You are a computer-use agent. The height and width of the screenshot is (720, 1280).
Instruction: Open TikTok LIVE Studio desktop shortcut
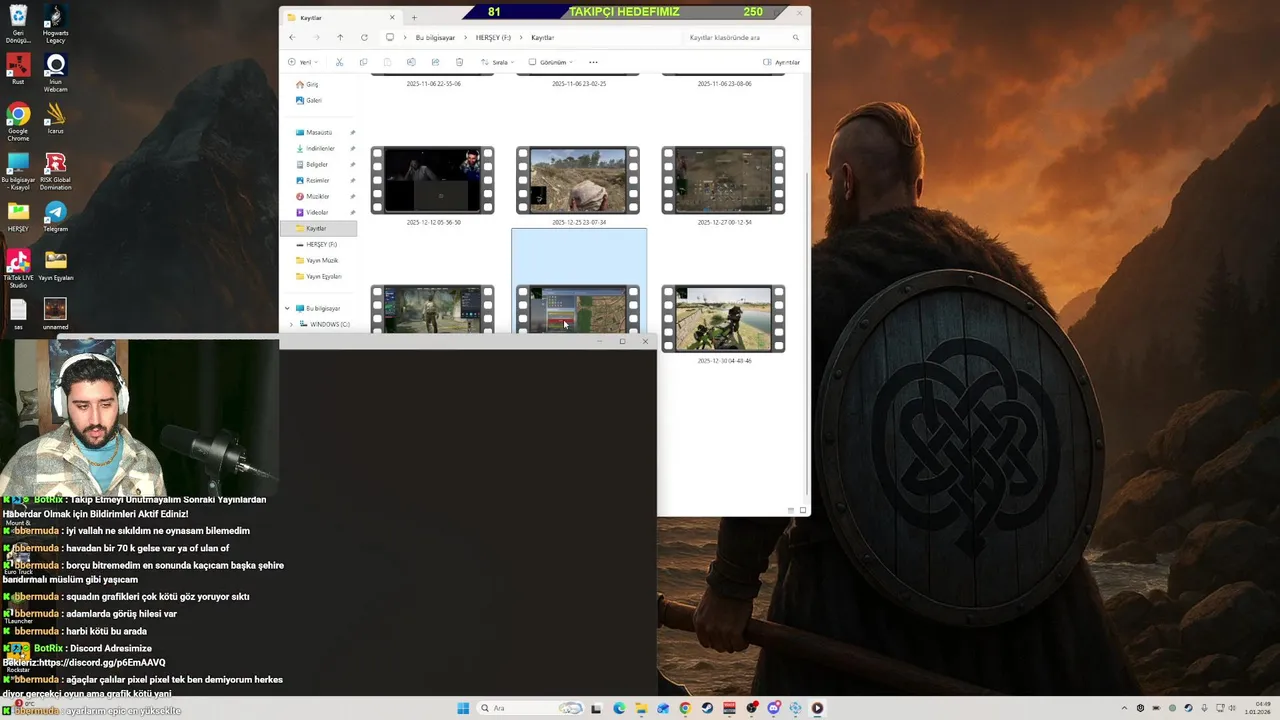coord(18,269)
